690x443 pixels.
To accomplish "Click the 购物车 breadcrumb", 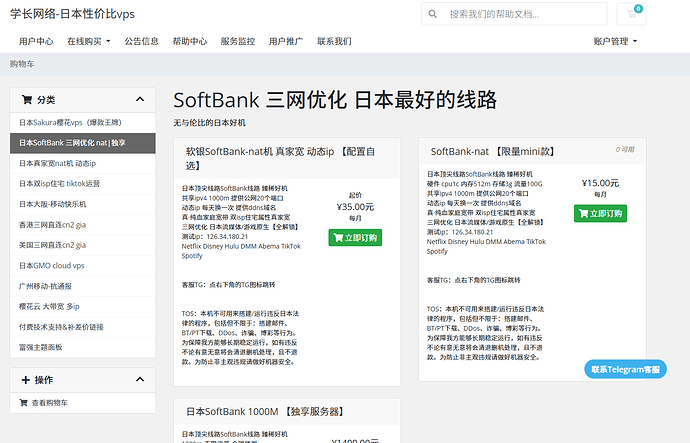I will [x=22, y=64].
